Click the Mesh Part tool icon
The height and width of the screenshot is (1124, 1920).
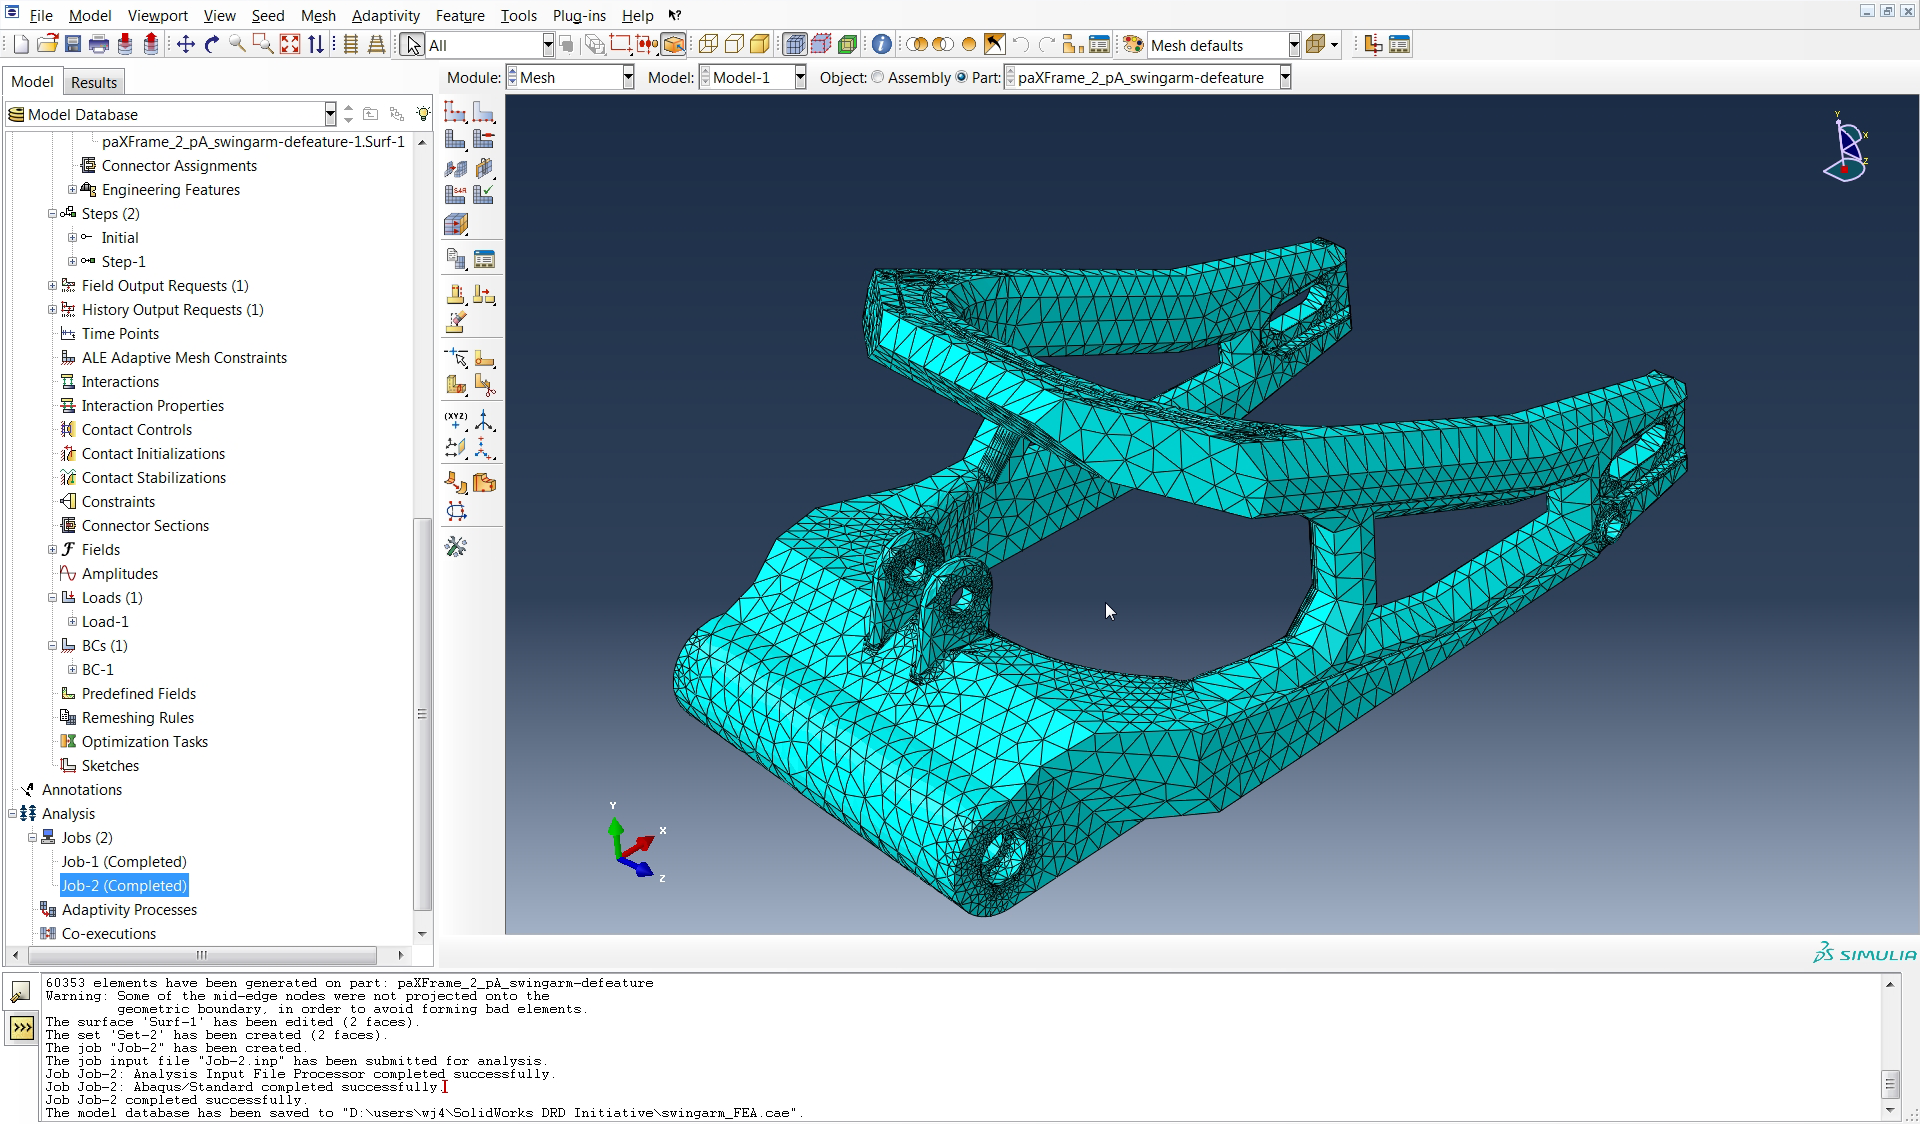click(456, 139)
